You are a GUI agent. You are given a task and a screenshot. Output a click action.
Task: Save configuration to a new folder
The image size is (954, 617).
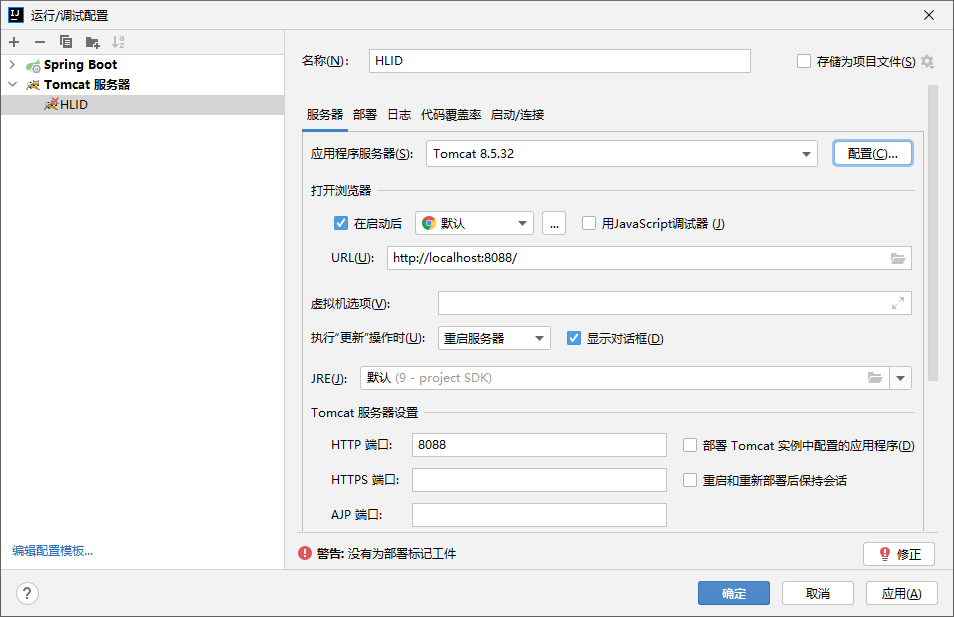pyautogui.click(x=92, y=42)
